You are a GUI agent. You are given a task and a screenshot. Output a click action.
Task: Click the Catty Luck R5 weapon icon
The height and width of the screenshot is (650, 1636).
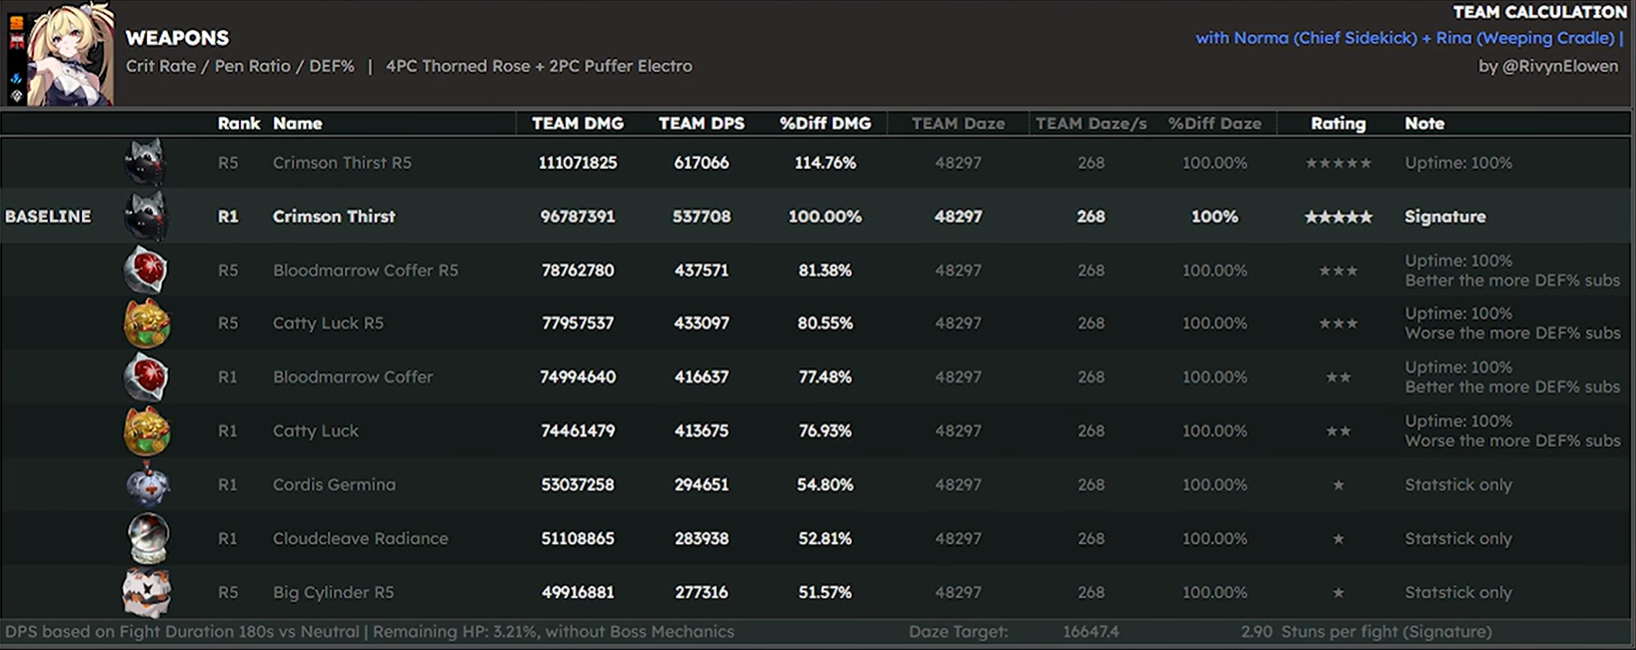point(146,324)
